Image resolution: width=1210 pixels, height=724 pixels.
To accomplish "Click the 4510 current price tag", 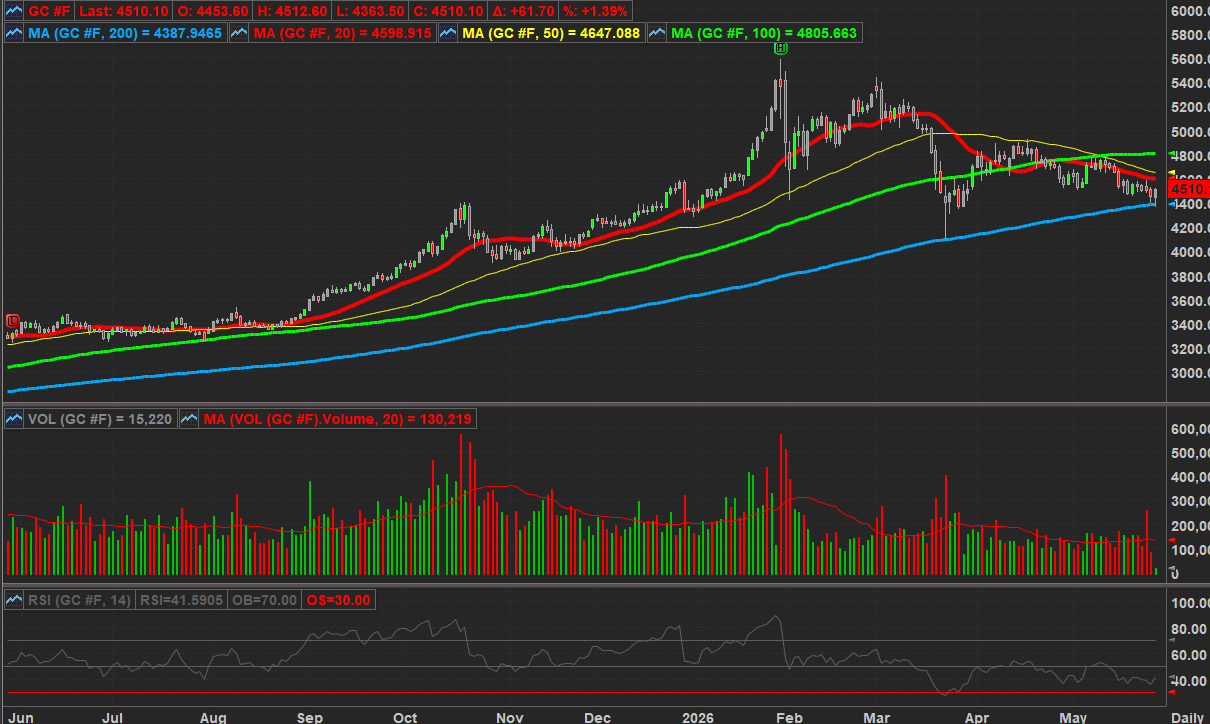I will [1190, 188].
